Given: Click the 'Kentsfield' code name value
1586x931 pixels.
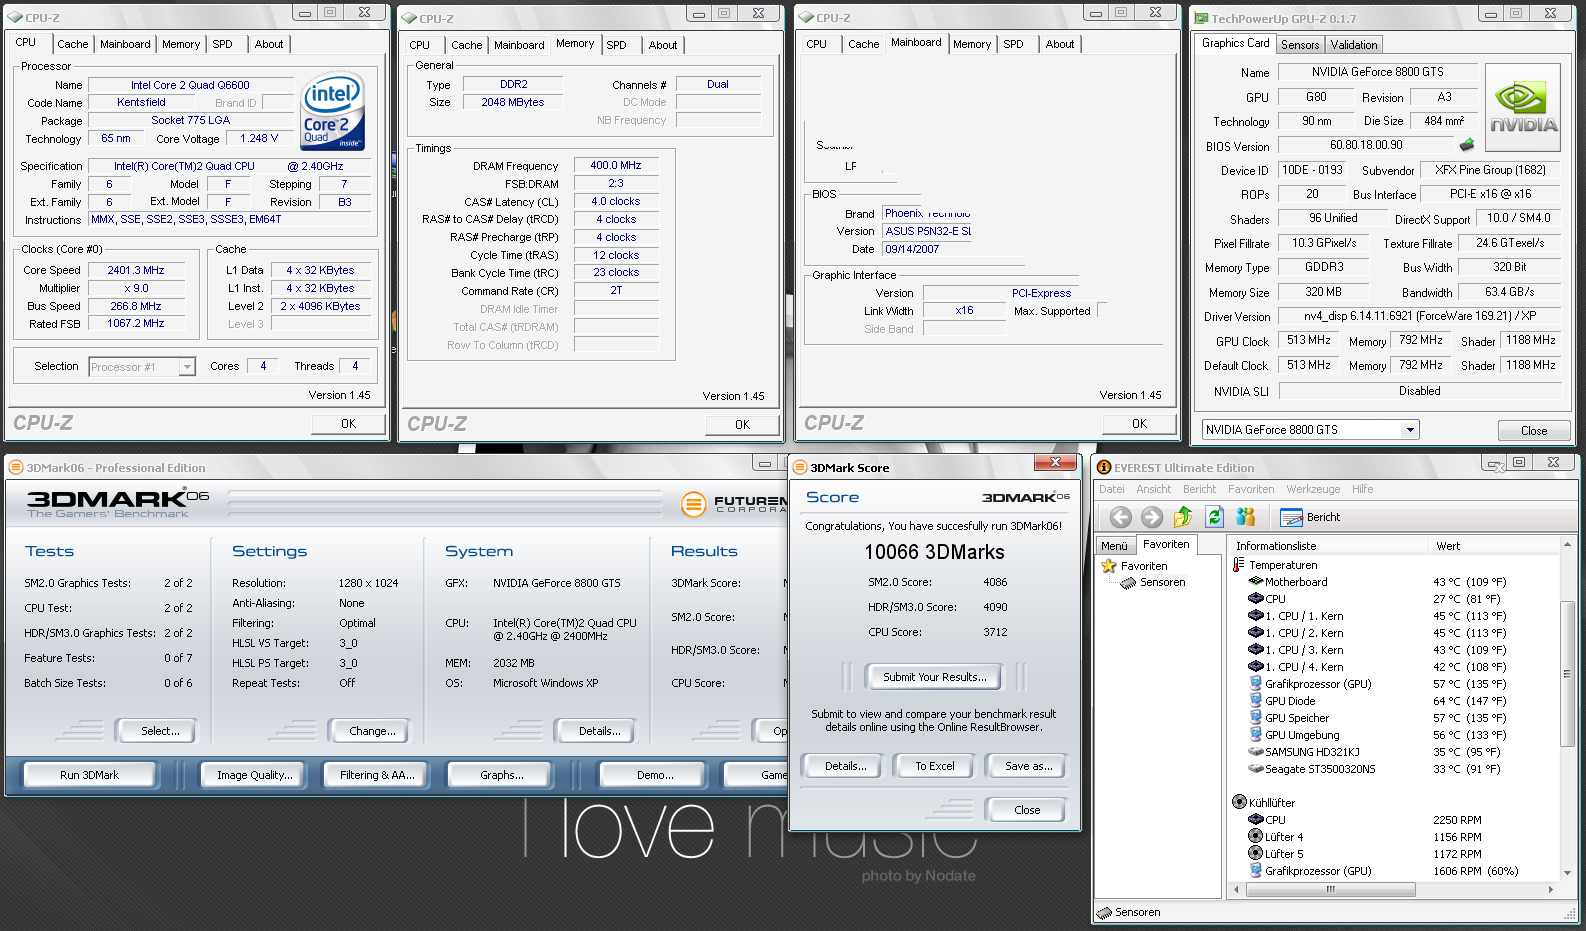Looking at the screenshot, I should [x=141, y=102].
